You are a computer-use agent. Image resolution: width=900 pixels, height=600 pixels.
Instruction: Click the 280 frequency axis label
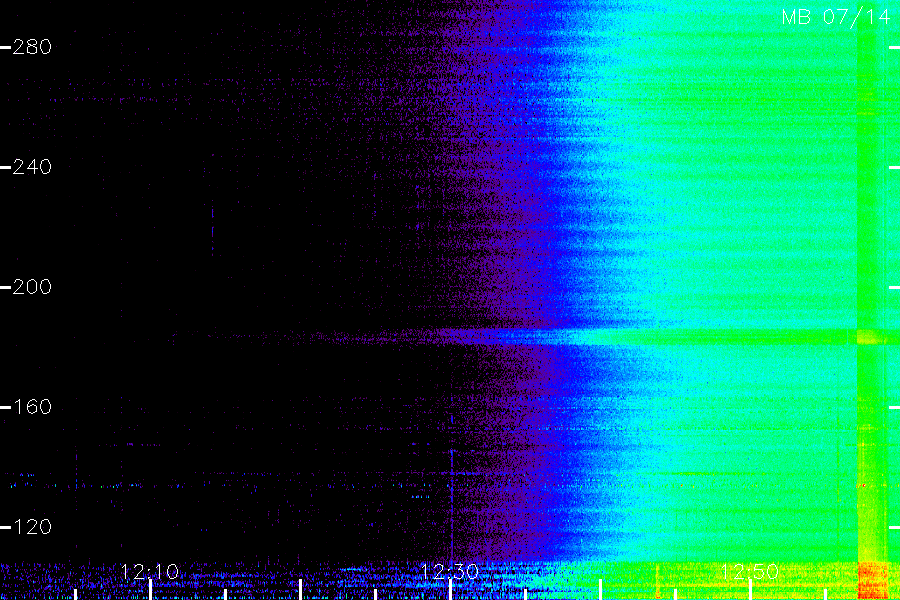32,47
